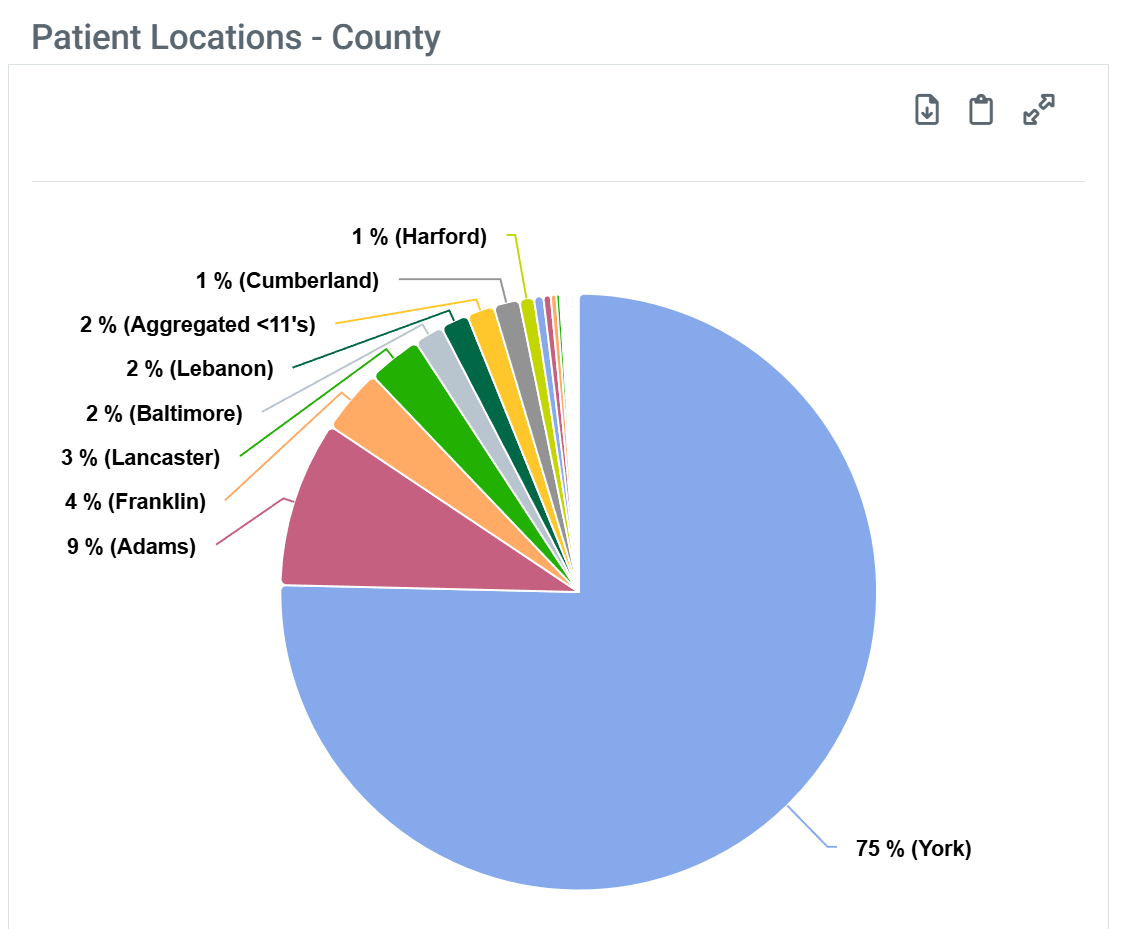The height and width of the screenshot is (929, 1122).
Task: Click the download chart data icon
Action: 927,110
